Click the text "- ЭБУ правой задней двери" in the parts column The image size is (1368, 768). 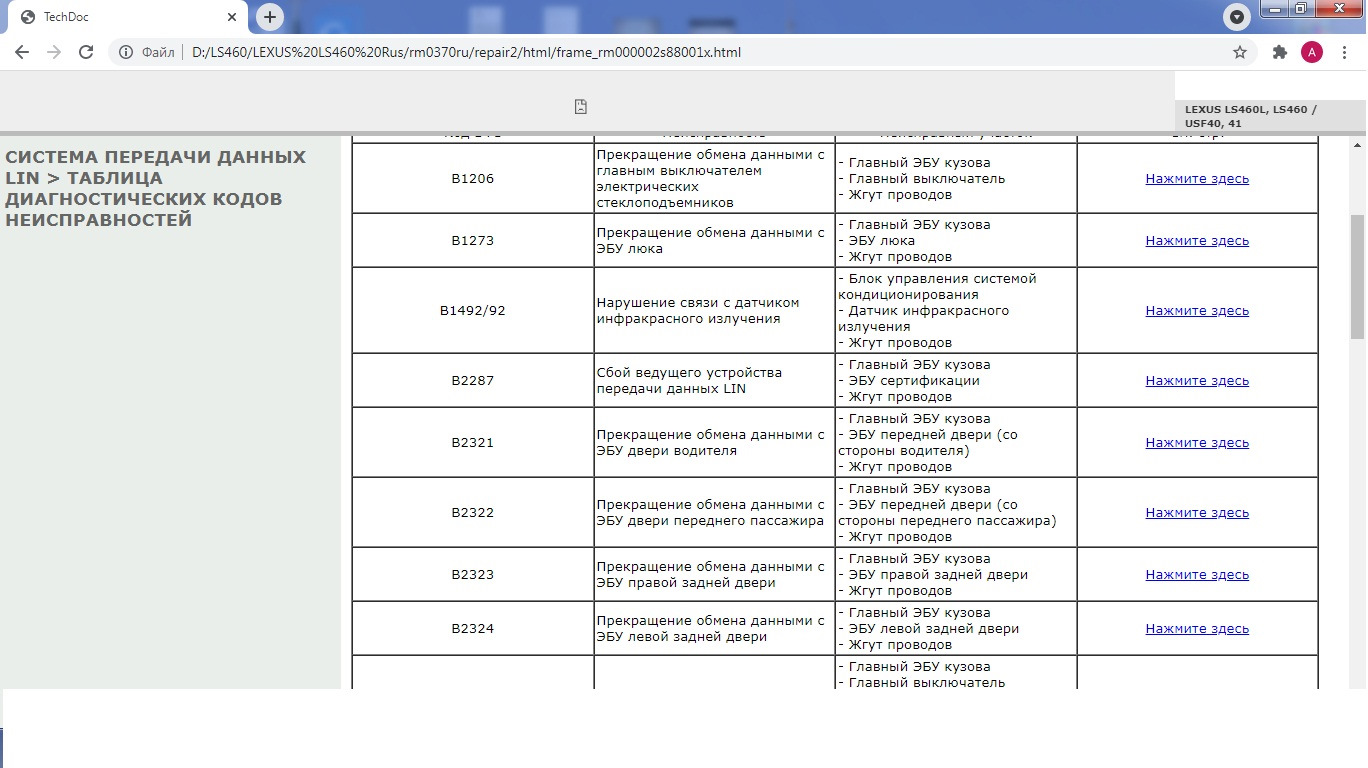(x=933, y=575)
